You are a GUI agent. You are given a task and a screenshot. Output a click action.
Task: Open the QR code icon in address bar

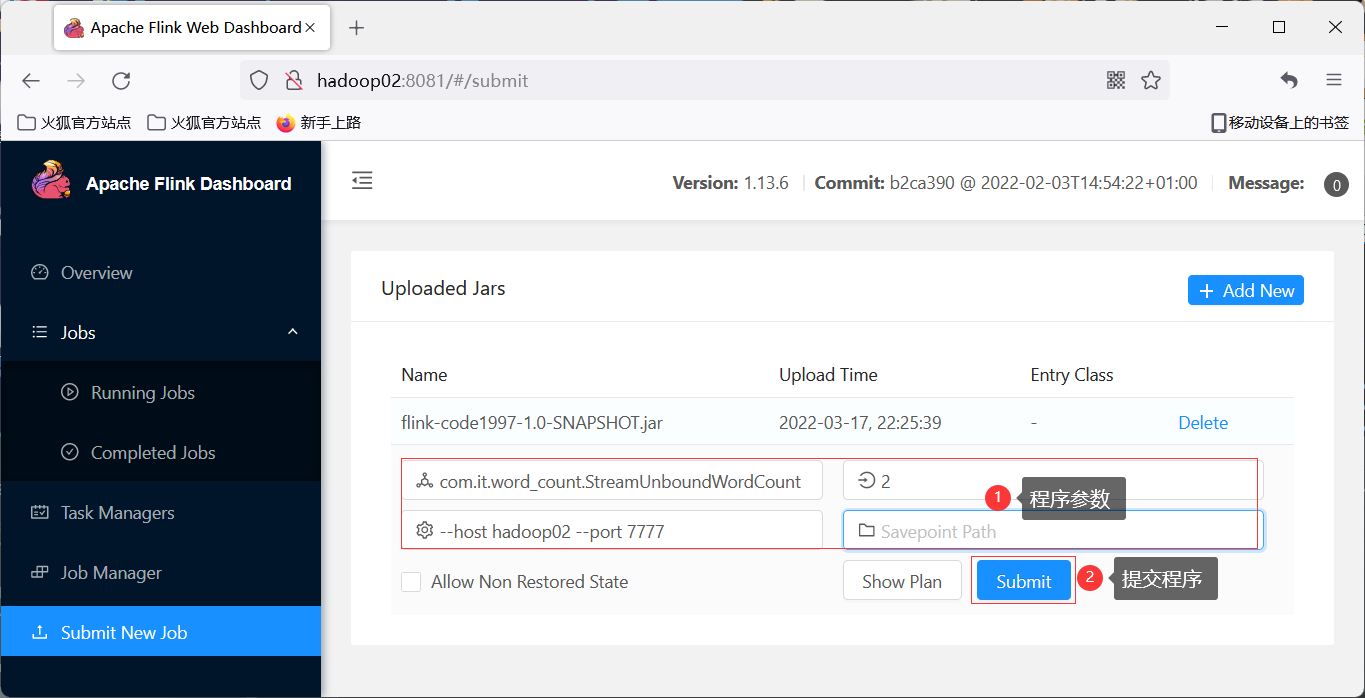pos(1116,81)
